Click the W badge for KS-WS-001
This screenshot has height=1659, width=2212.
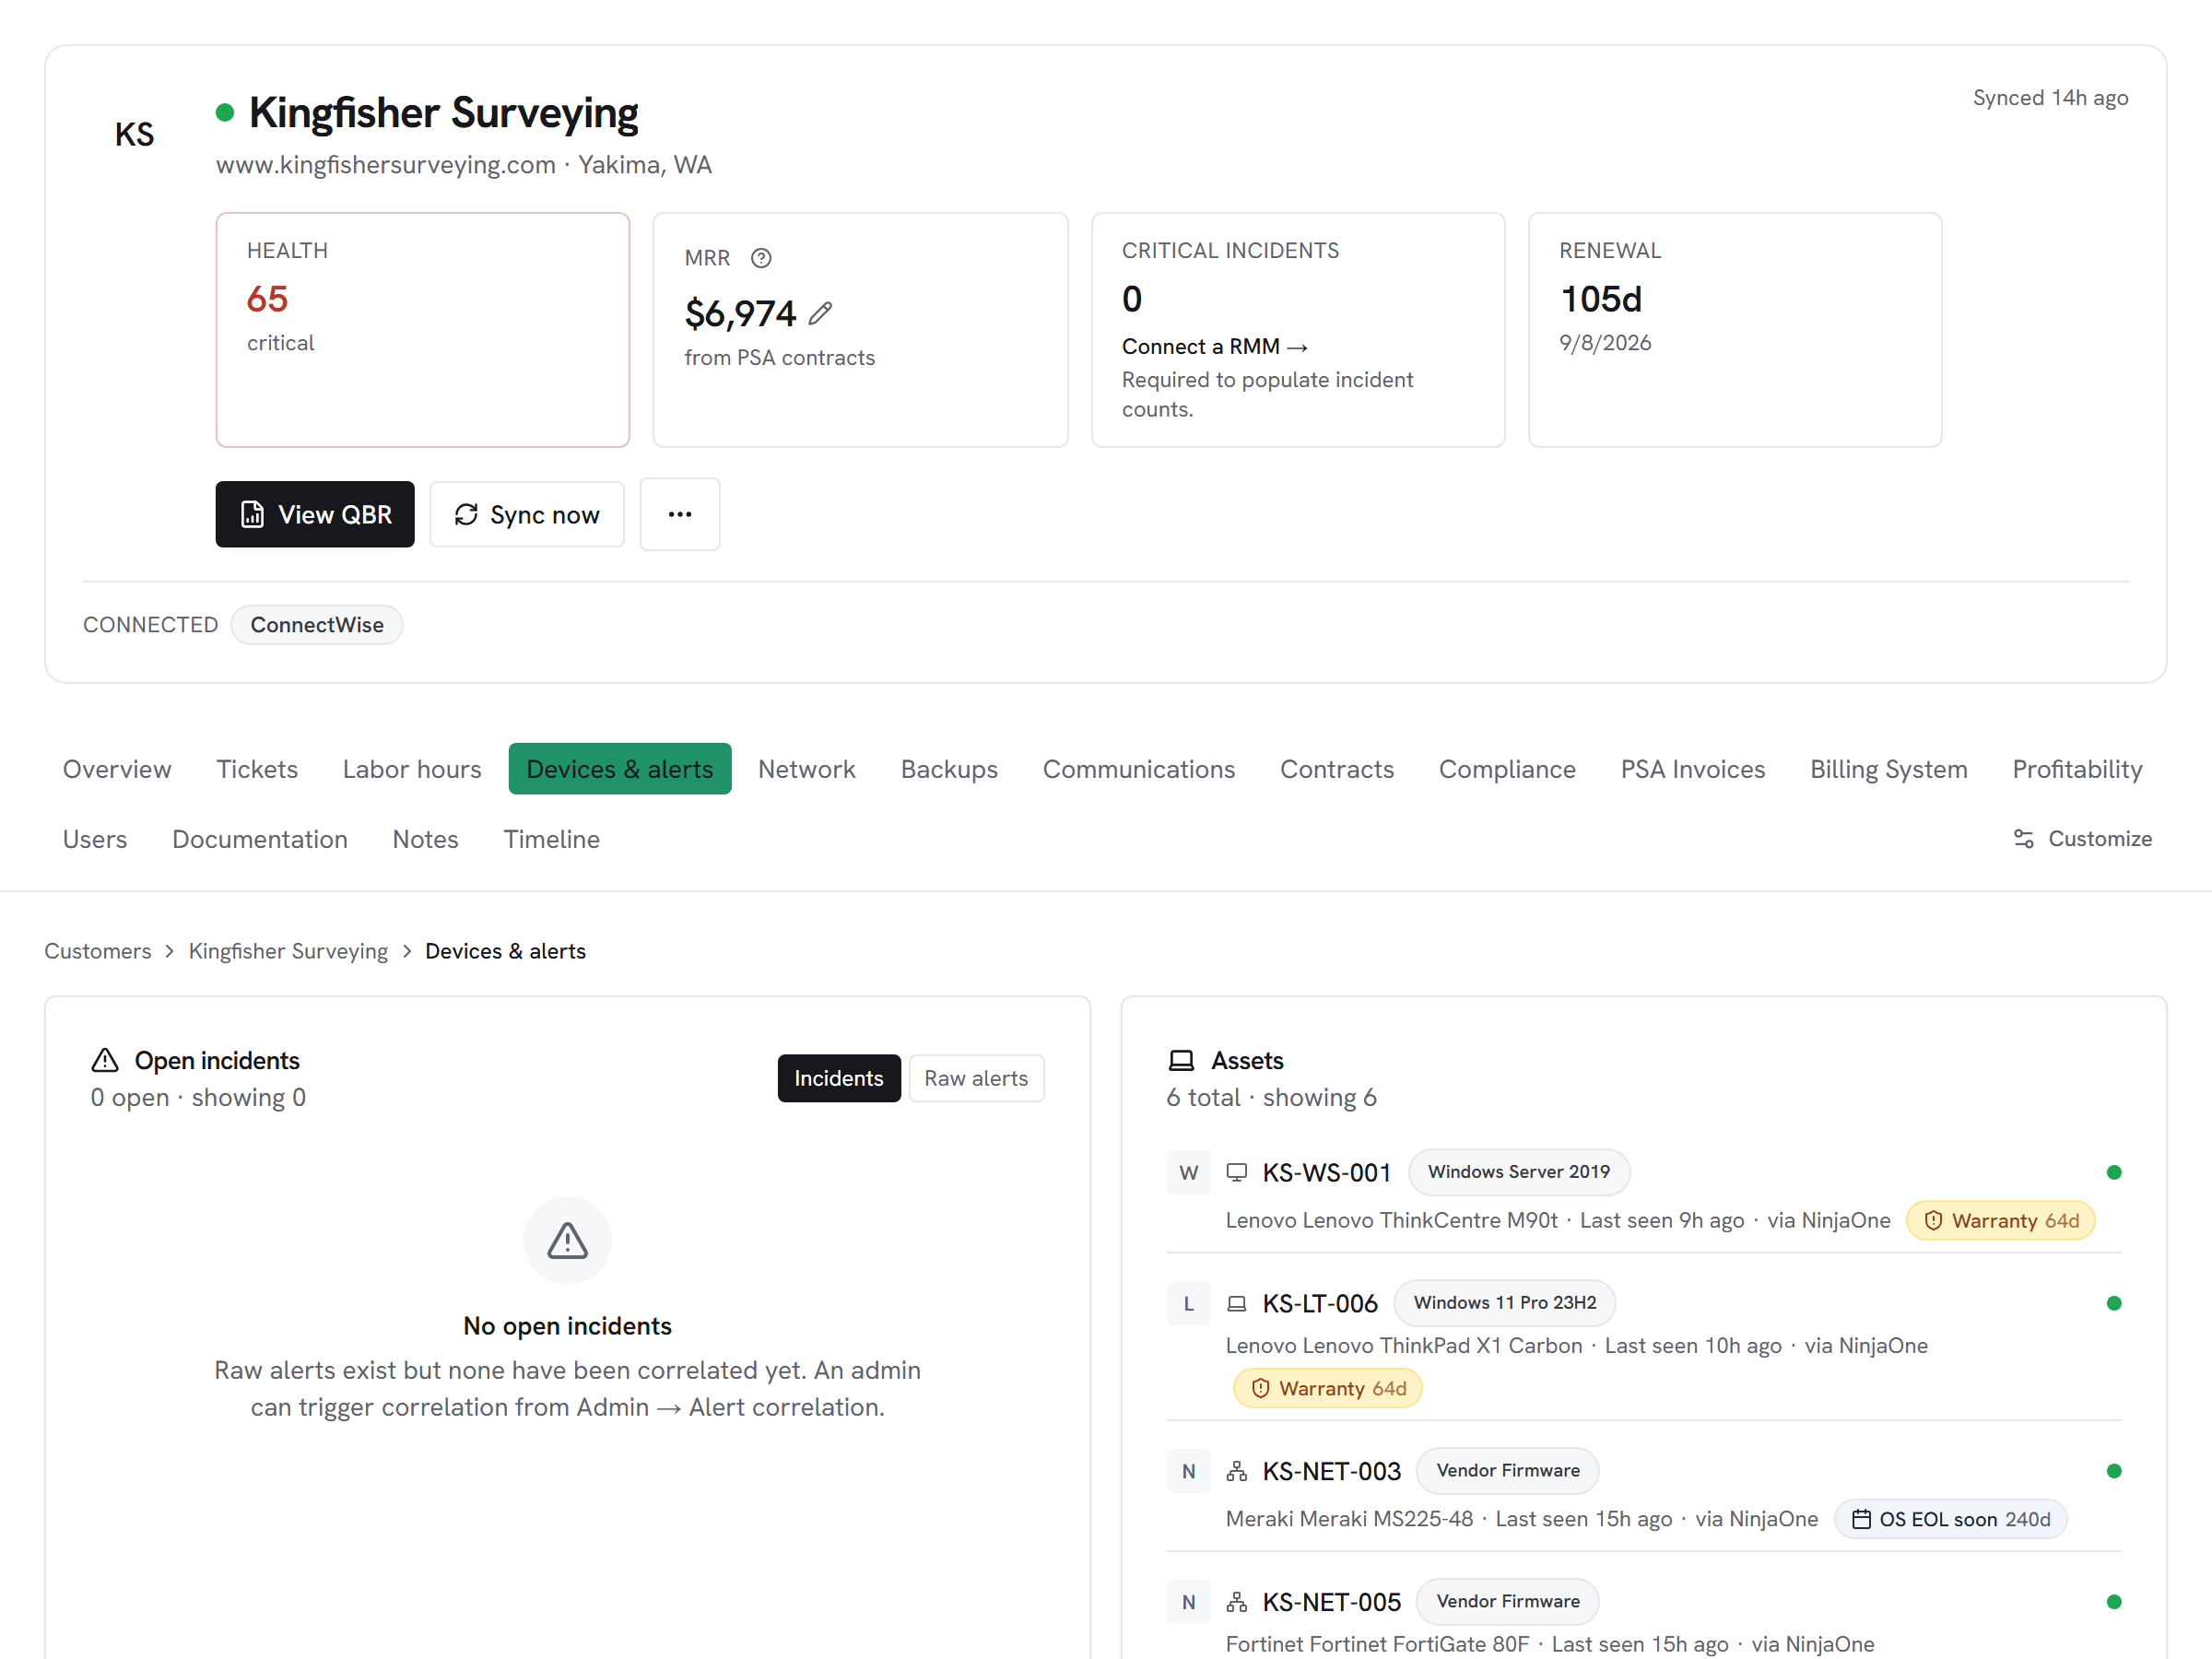click(1188, 1172)
